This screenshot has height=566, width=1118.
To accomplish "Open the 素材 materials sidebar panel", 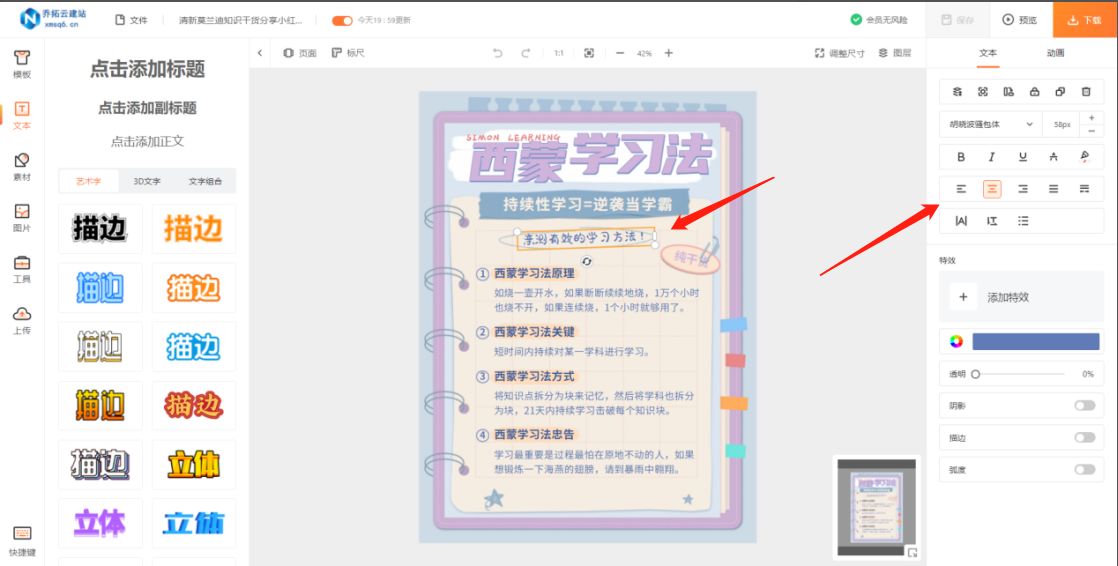I will (21, 166).
